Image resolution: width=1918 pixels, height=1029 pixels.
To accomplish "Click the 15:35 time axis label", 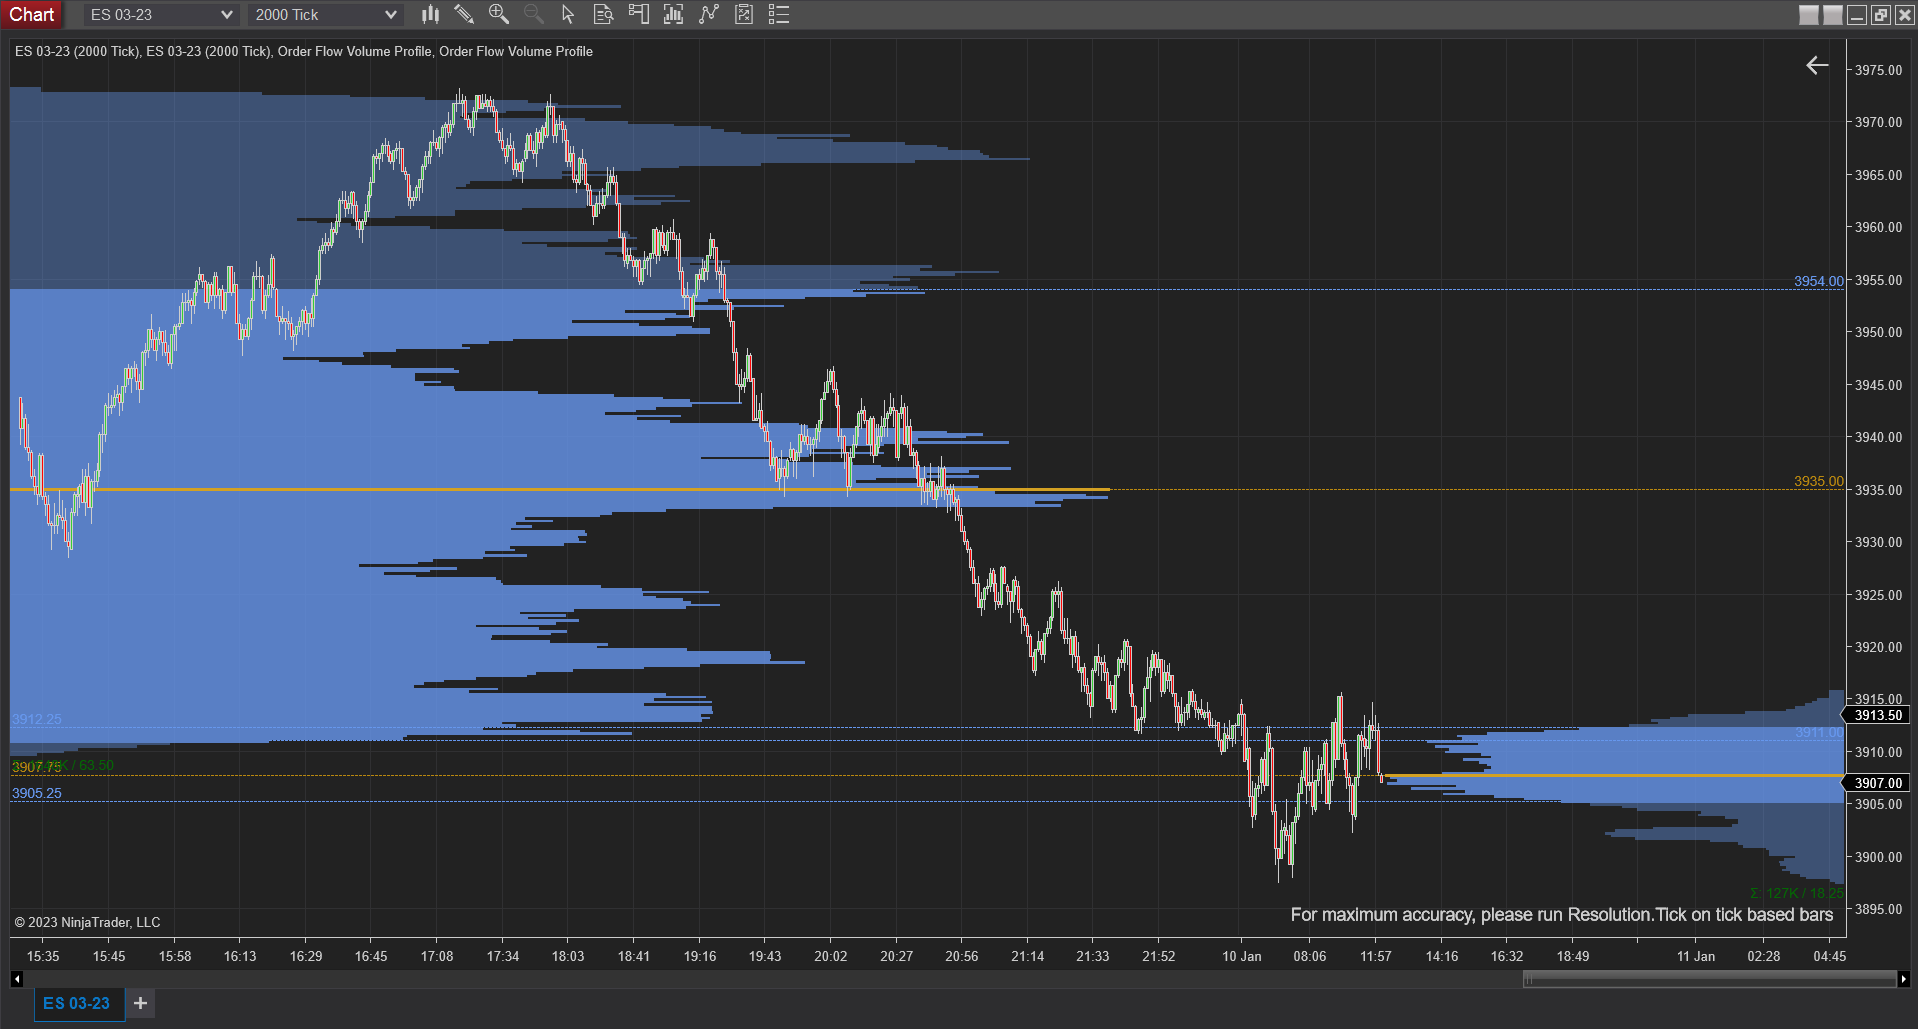I will 43,956.
